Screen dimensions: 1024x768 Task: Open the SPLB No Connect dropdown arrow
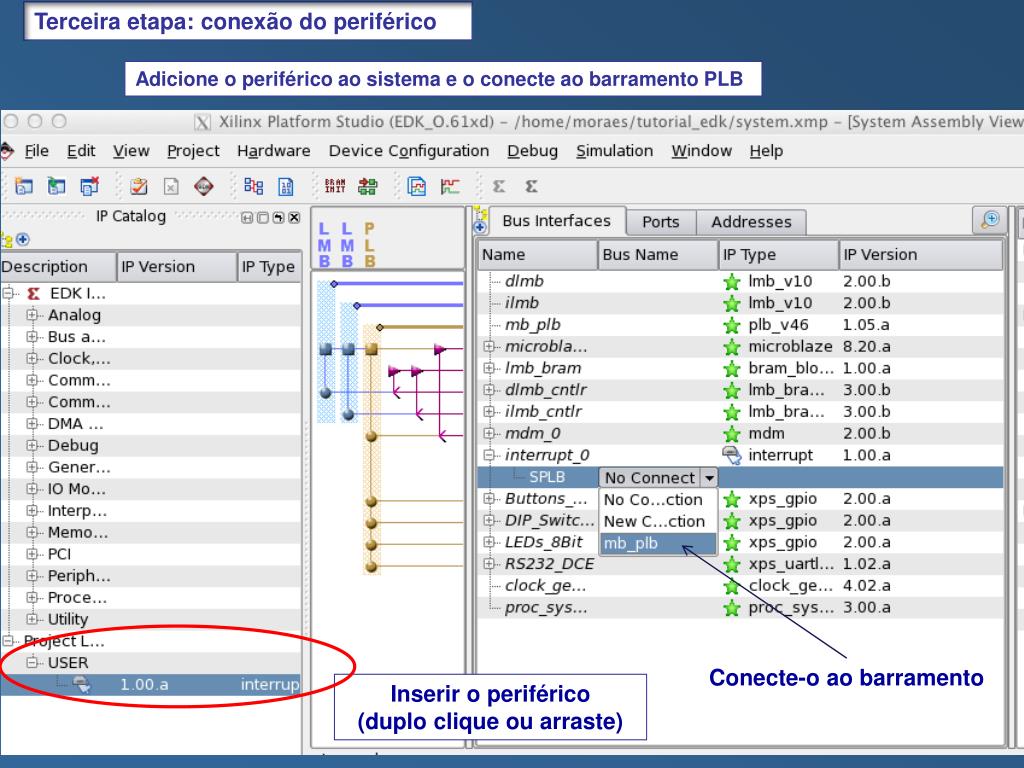pos(709,478)
